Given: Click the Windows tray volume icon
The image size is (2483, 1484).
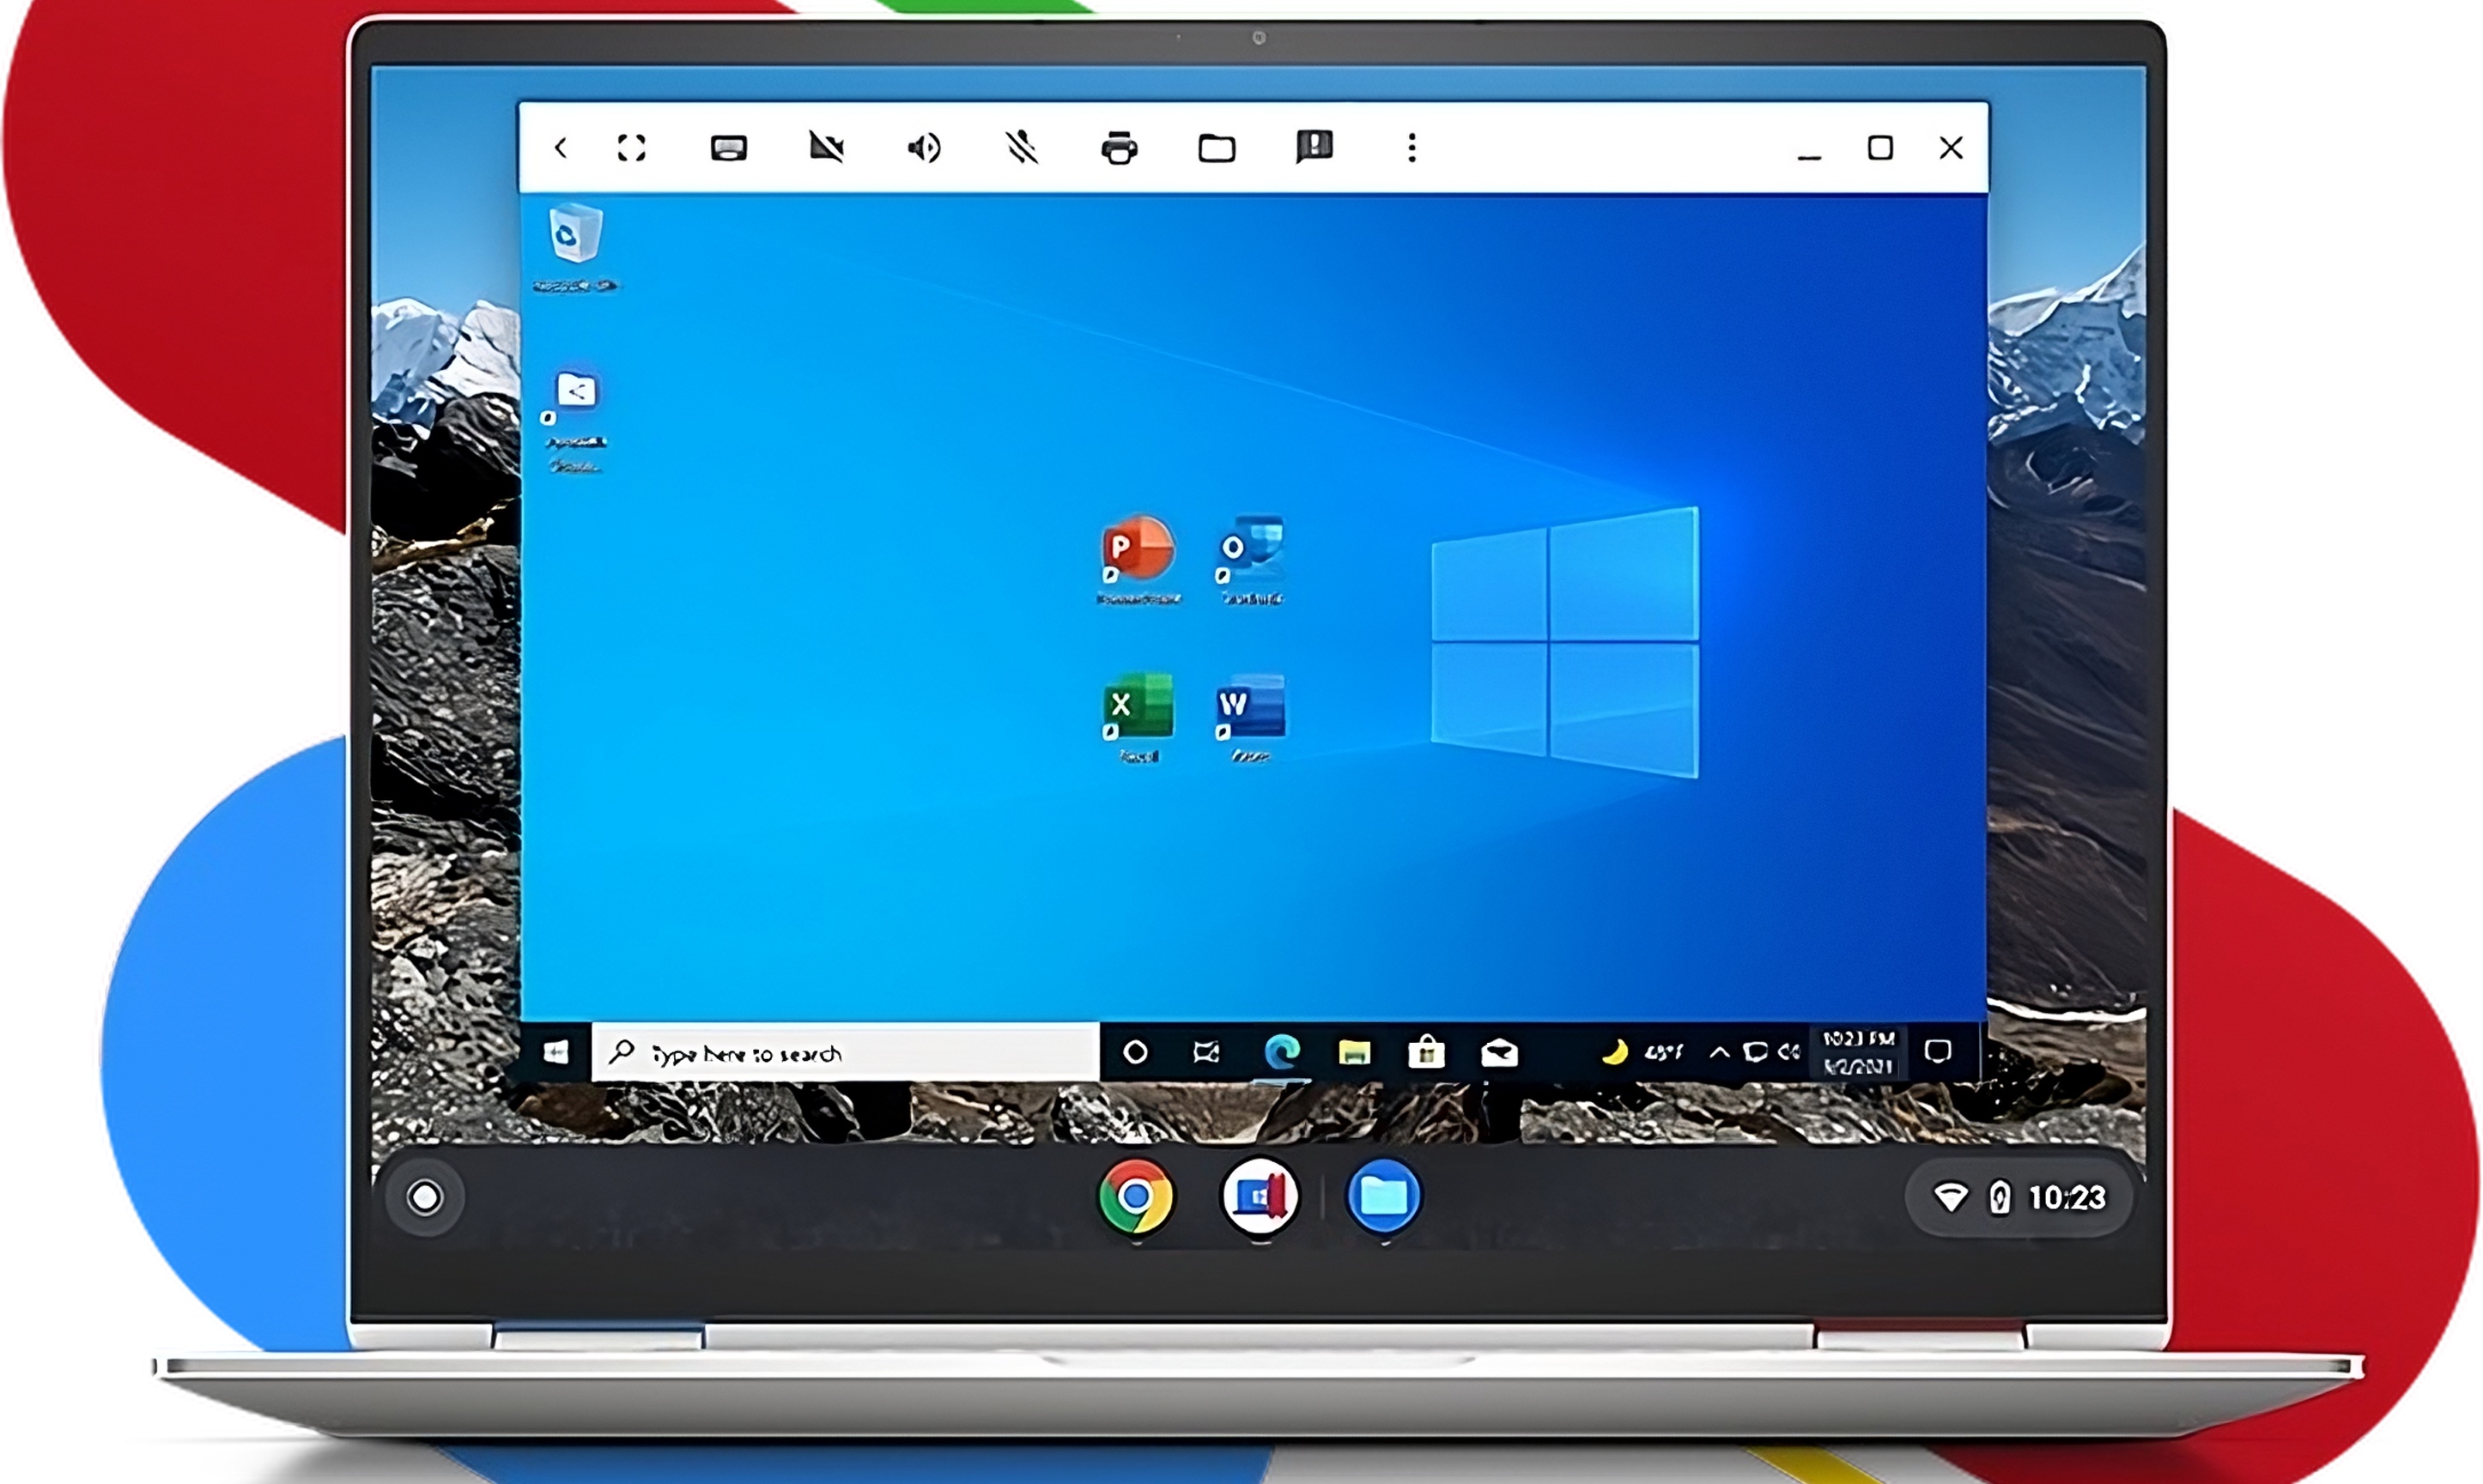Looking at the screenshot, I should [x=1788, y=1051].
